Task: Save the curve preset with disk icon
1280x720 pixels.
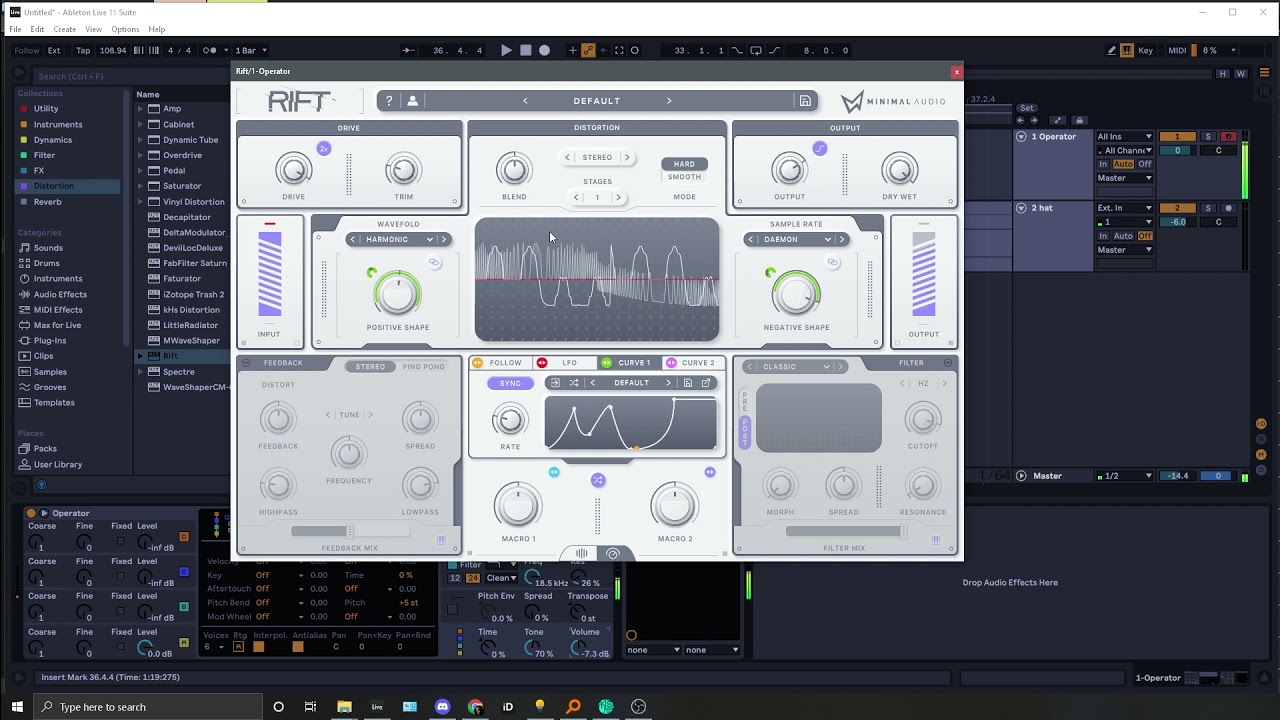Action: coord(688,383)
